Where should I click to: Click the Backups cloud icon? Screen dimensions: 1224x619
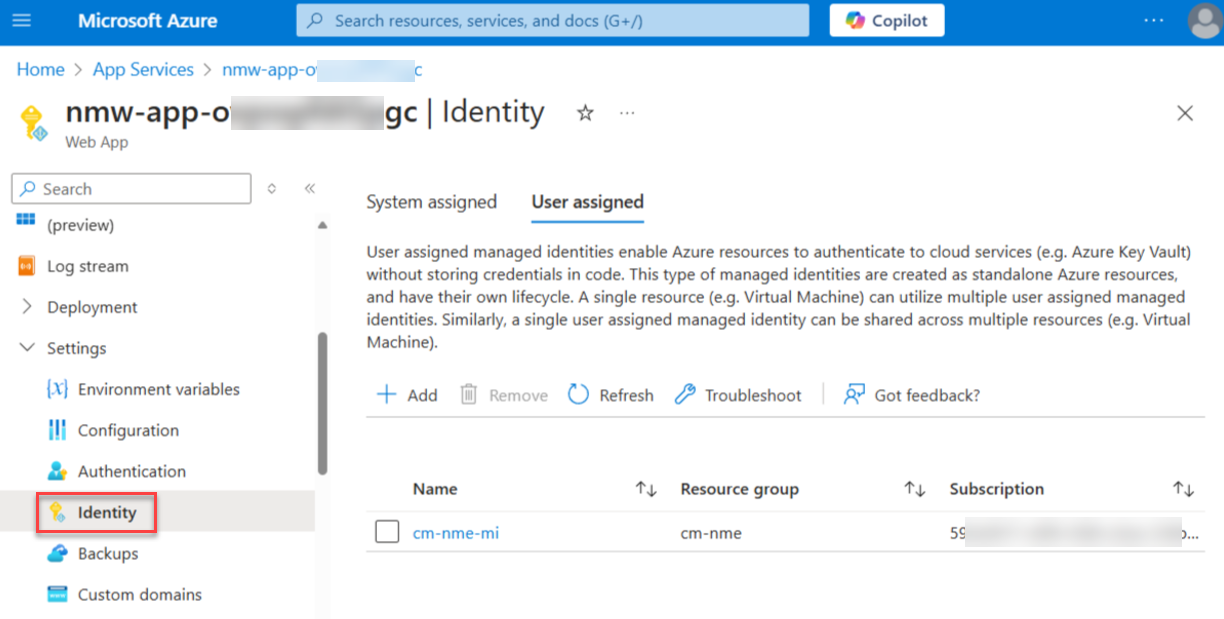coord(57,553)
